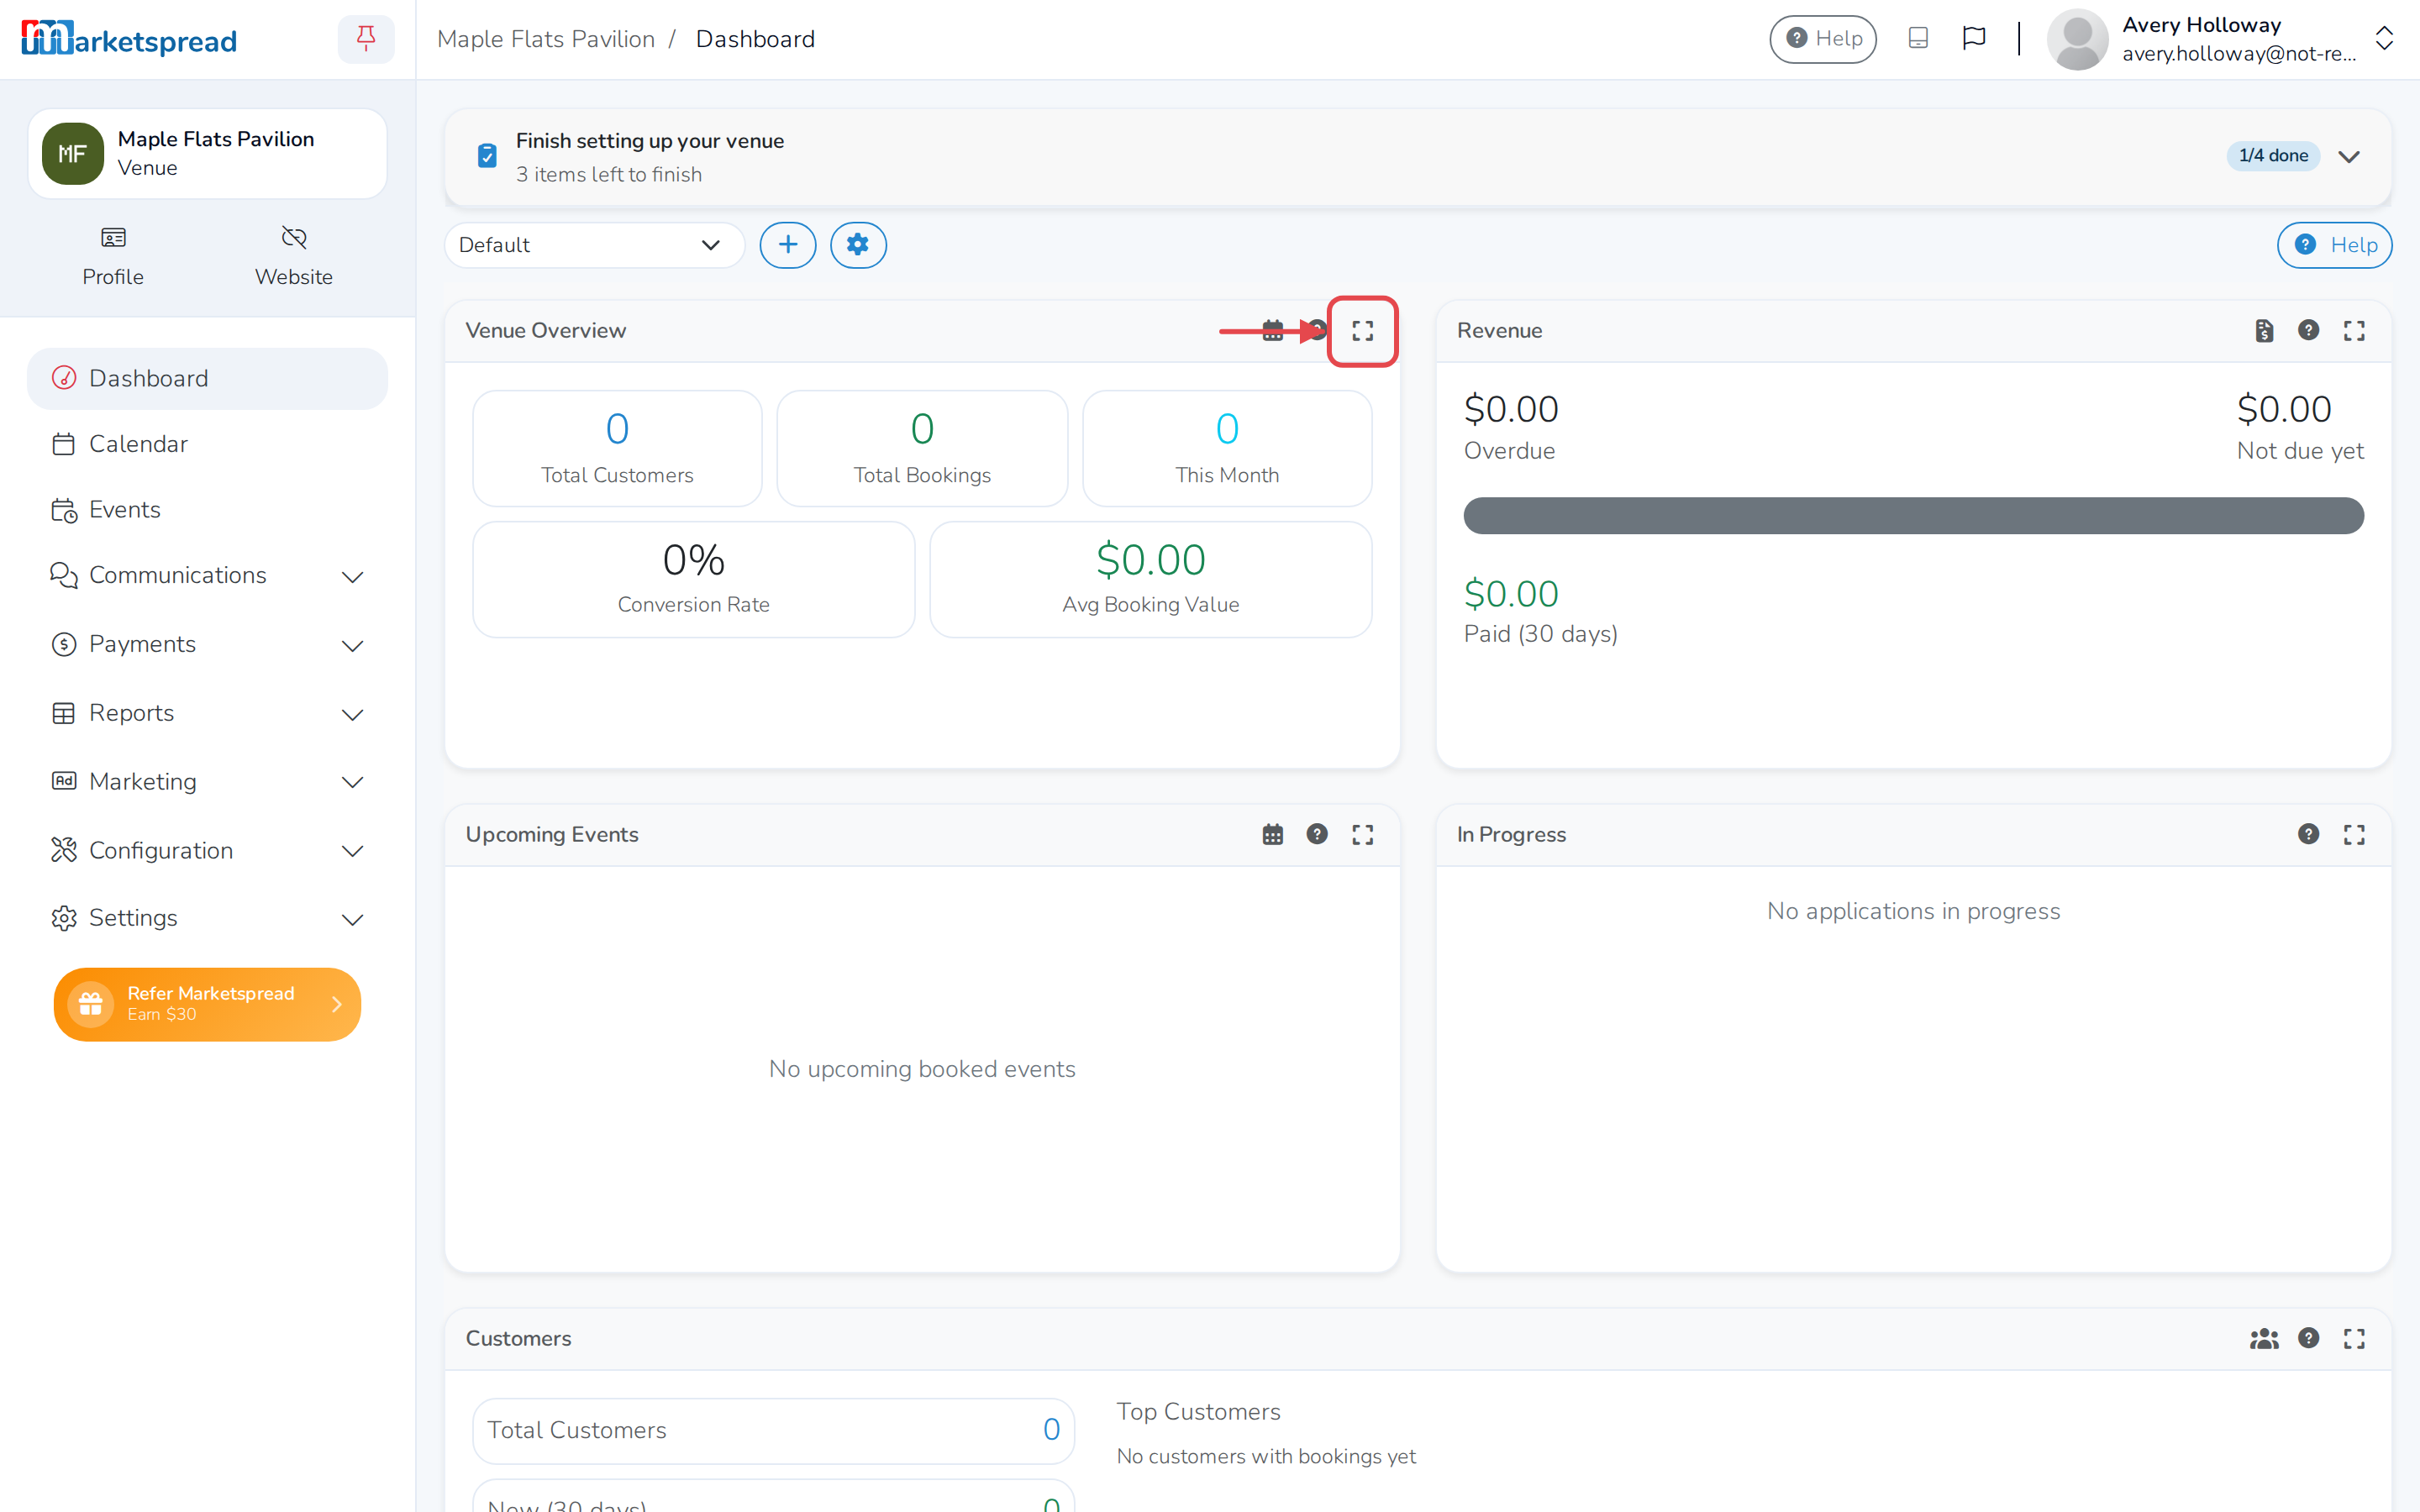This screenshot has height=1512, width=2420.
Task: Expand In Progress widget to fullscreen
Action: click(x=2354, y=835)
